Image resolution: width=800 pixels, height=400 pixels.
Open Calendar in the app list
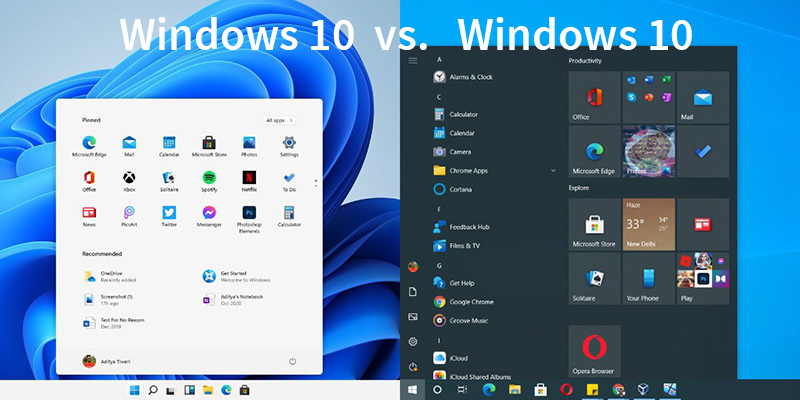[455, 133]
